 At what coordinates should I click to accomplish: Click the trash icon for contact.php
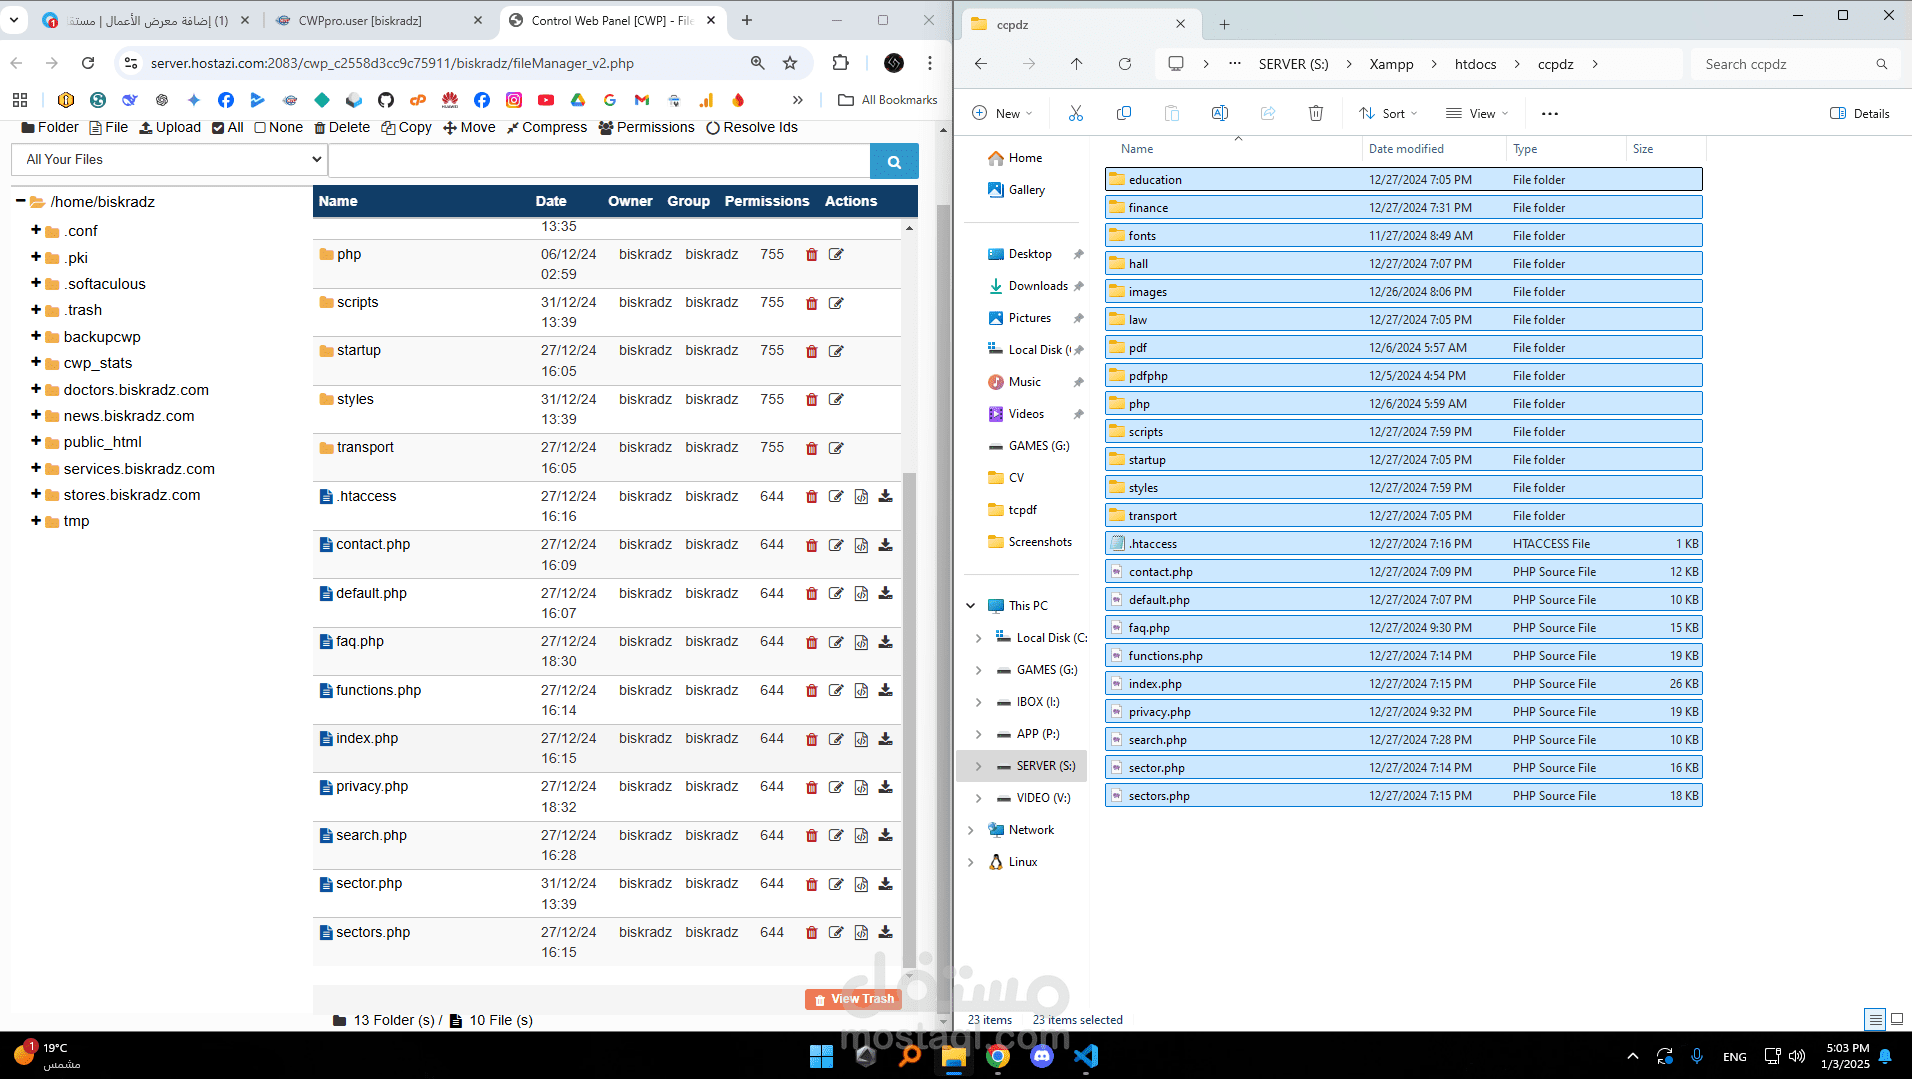pyautogui.click(x=811, y=545)
